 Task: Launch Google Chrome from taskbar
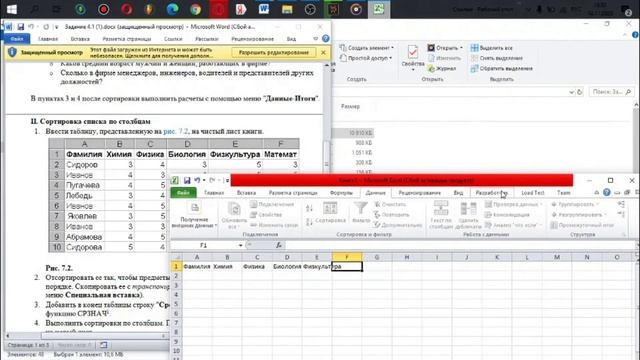[195, 9]
